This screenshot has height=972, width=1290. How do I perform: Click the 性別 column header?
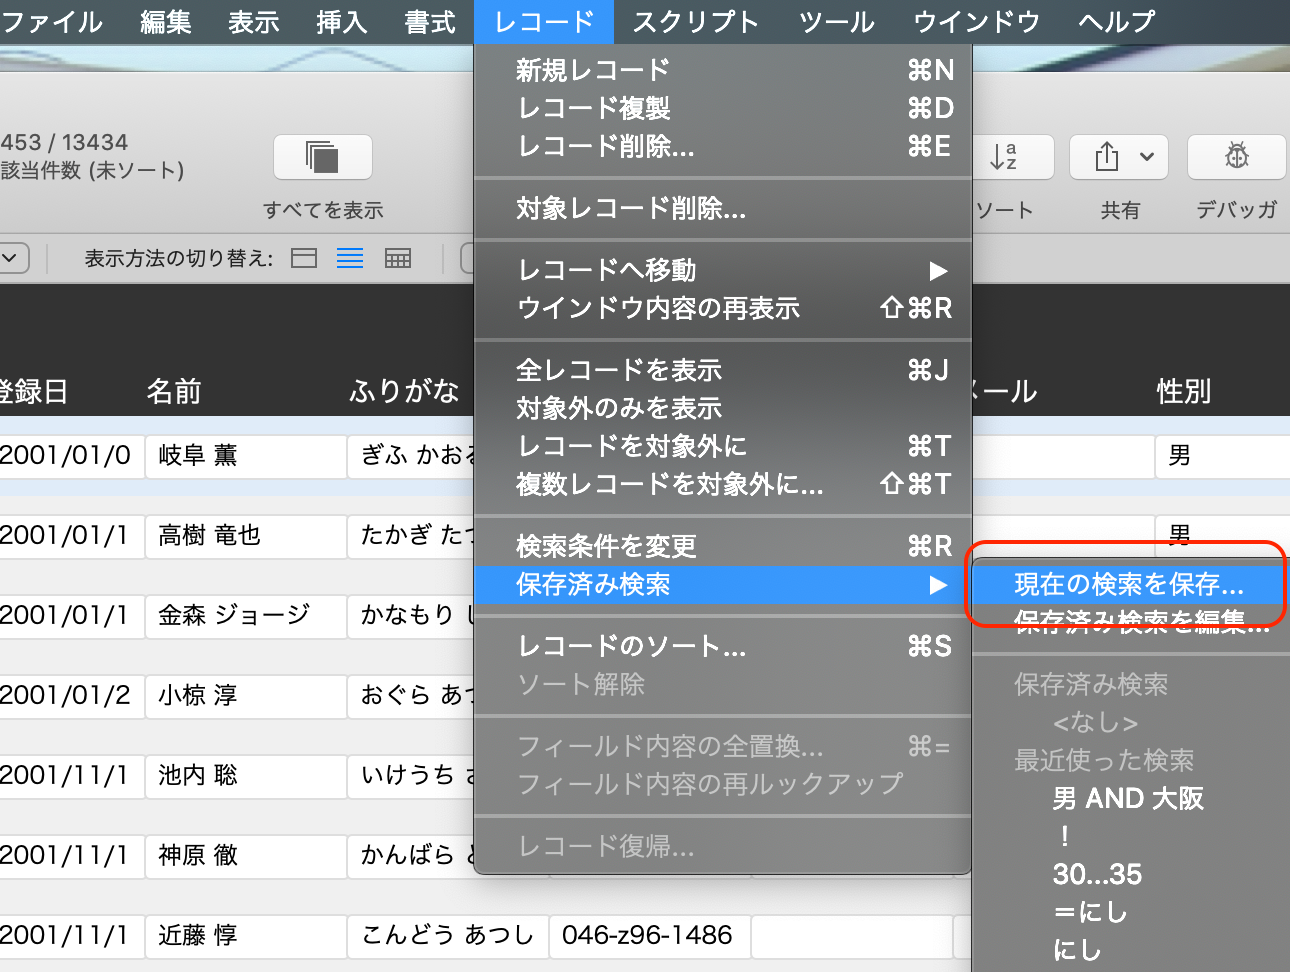1184,391
